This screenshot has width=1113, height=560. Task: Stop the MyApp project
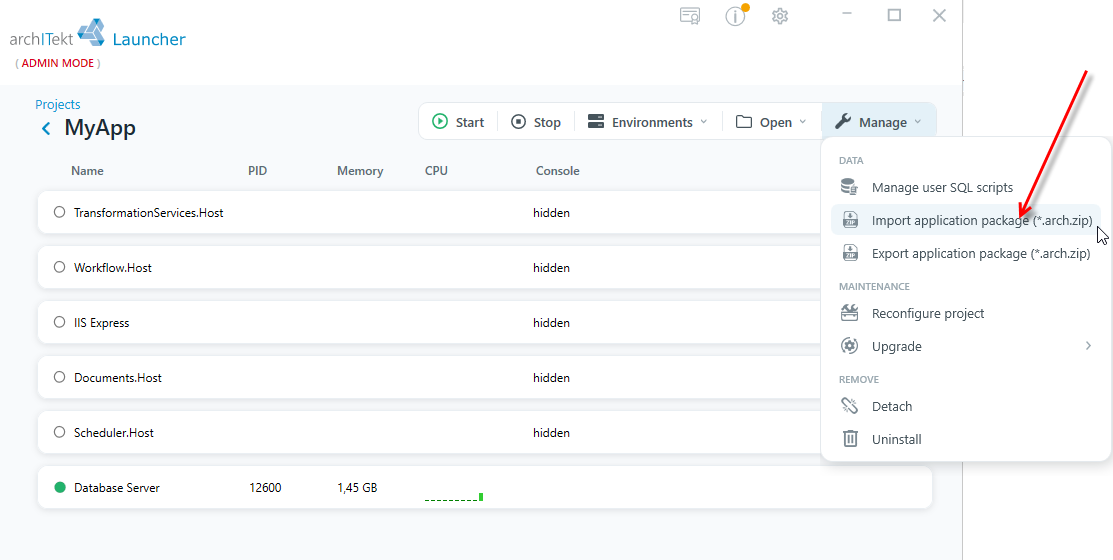[x=536, y=122]
